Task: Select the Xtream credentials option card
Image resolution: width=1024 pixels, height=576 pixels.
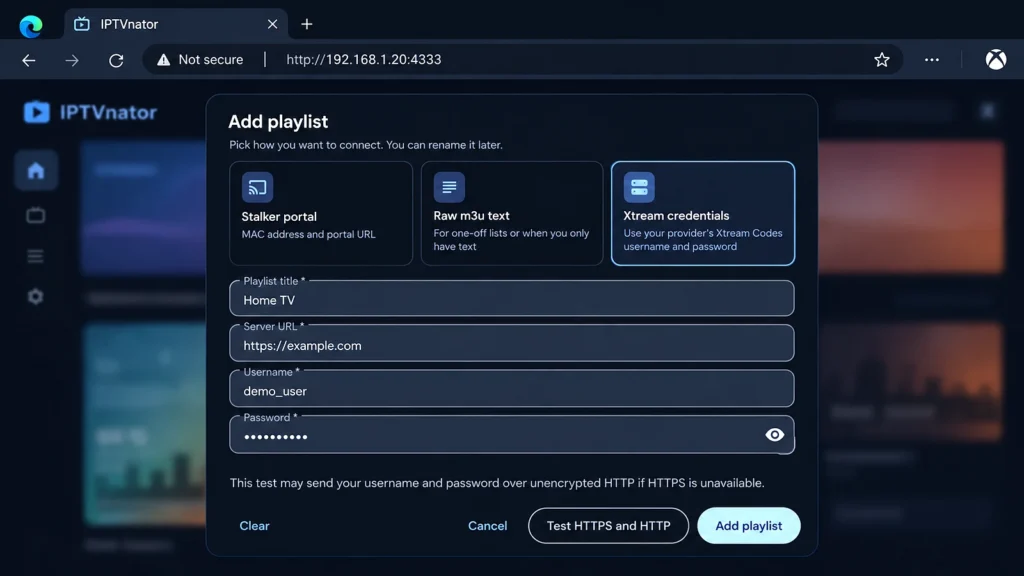Action: pyautogui.click(x=703, y=214)
